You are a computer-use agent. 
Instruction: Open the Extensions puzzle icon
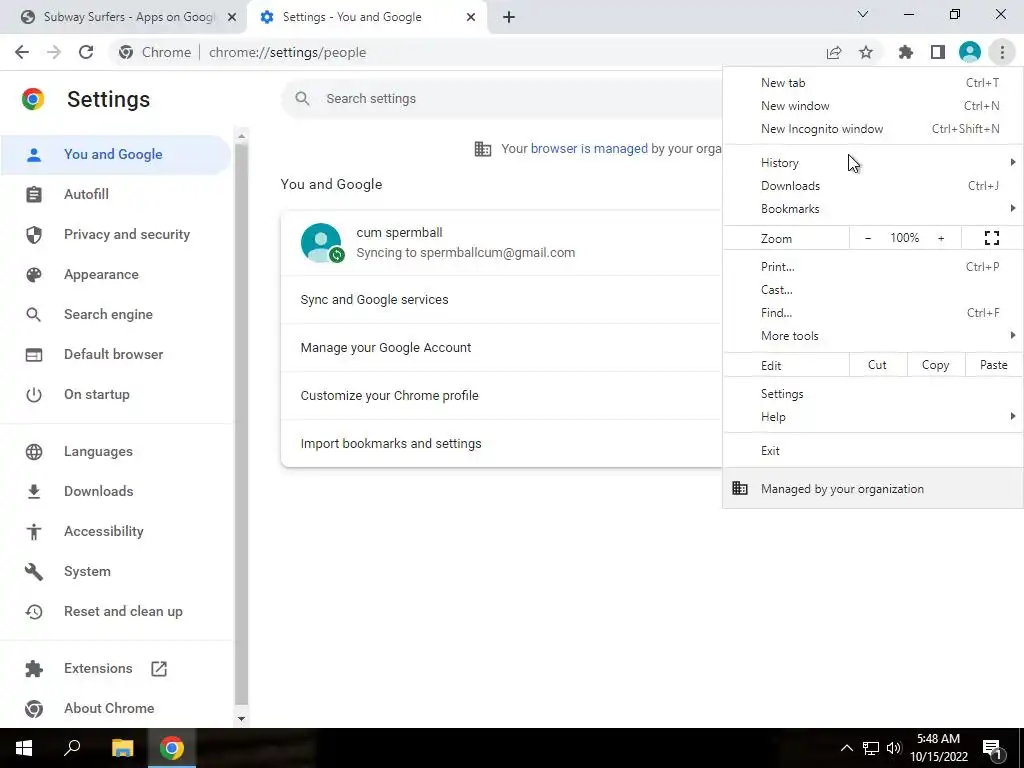[x=906, y=52]
